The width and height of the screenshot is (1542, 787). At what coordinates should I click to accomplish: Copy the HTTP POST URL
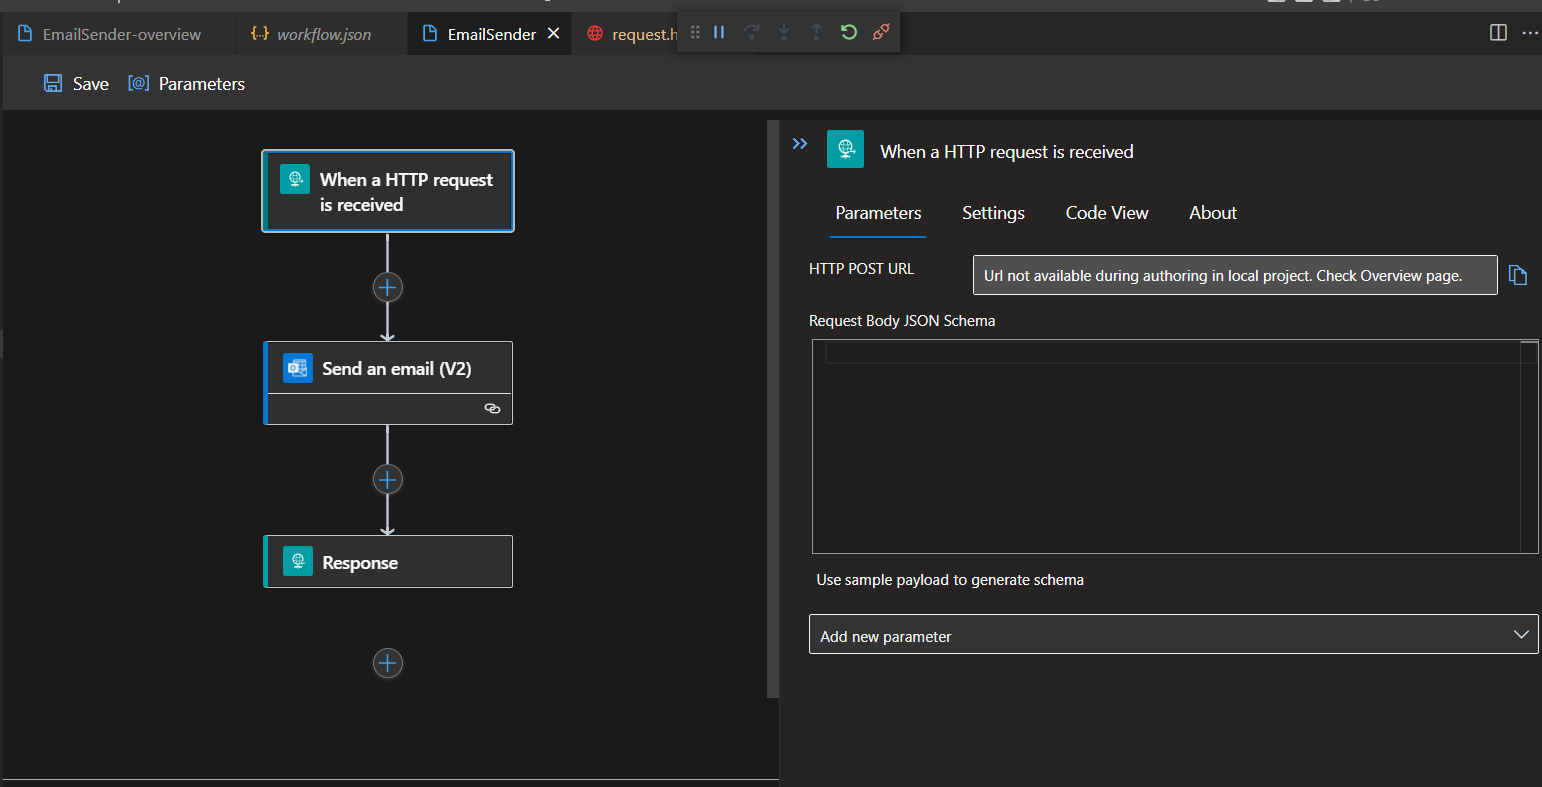click(x=1518, y=275)
